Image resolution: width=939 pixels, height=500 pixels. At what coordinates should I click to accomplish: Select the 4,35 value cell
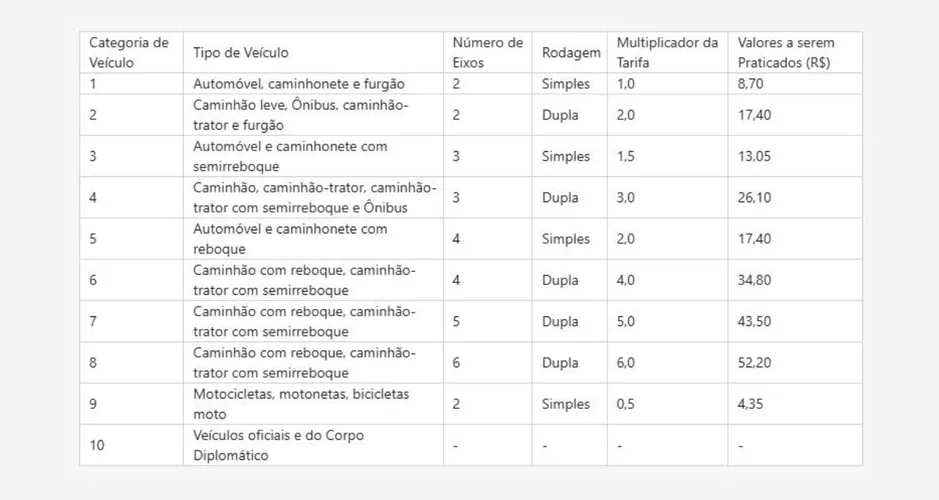coord(750,404)
